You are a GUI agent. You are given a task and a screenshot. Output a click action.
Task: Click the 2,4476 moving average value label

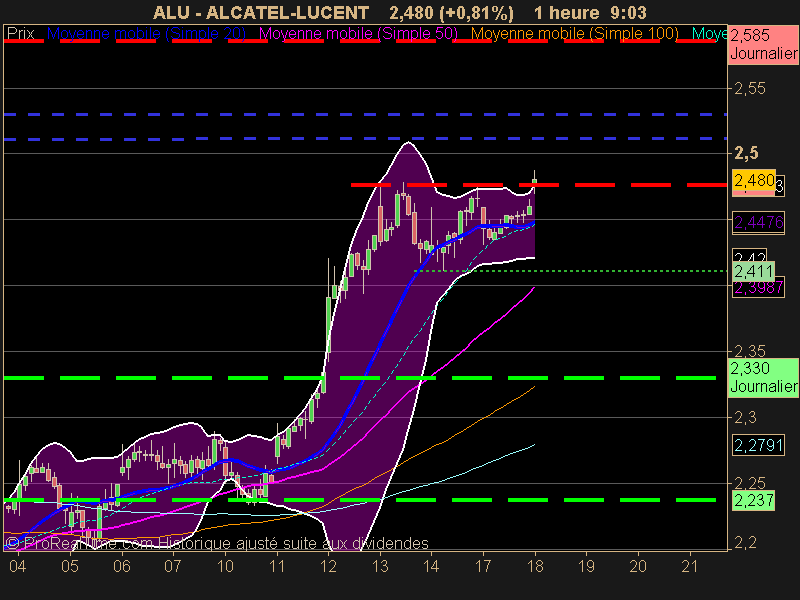tap(758, 222)
